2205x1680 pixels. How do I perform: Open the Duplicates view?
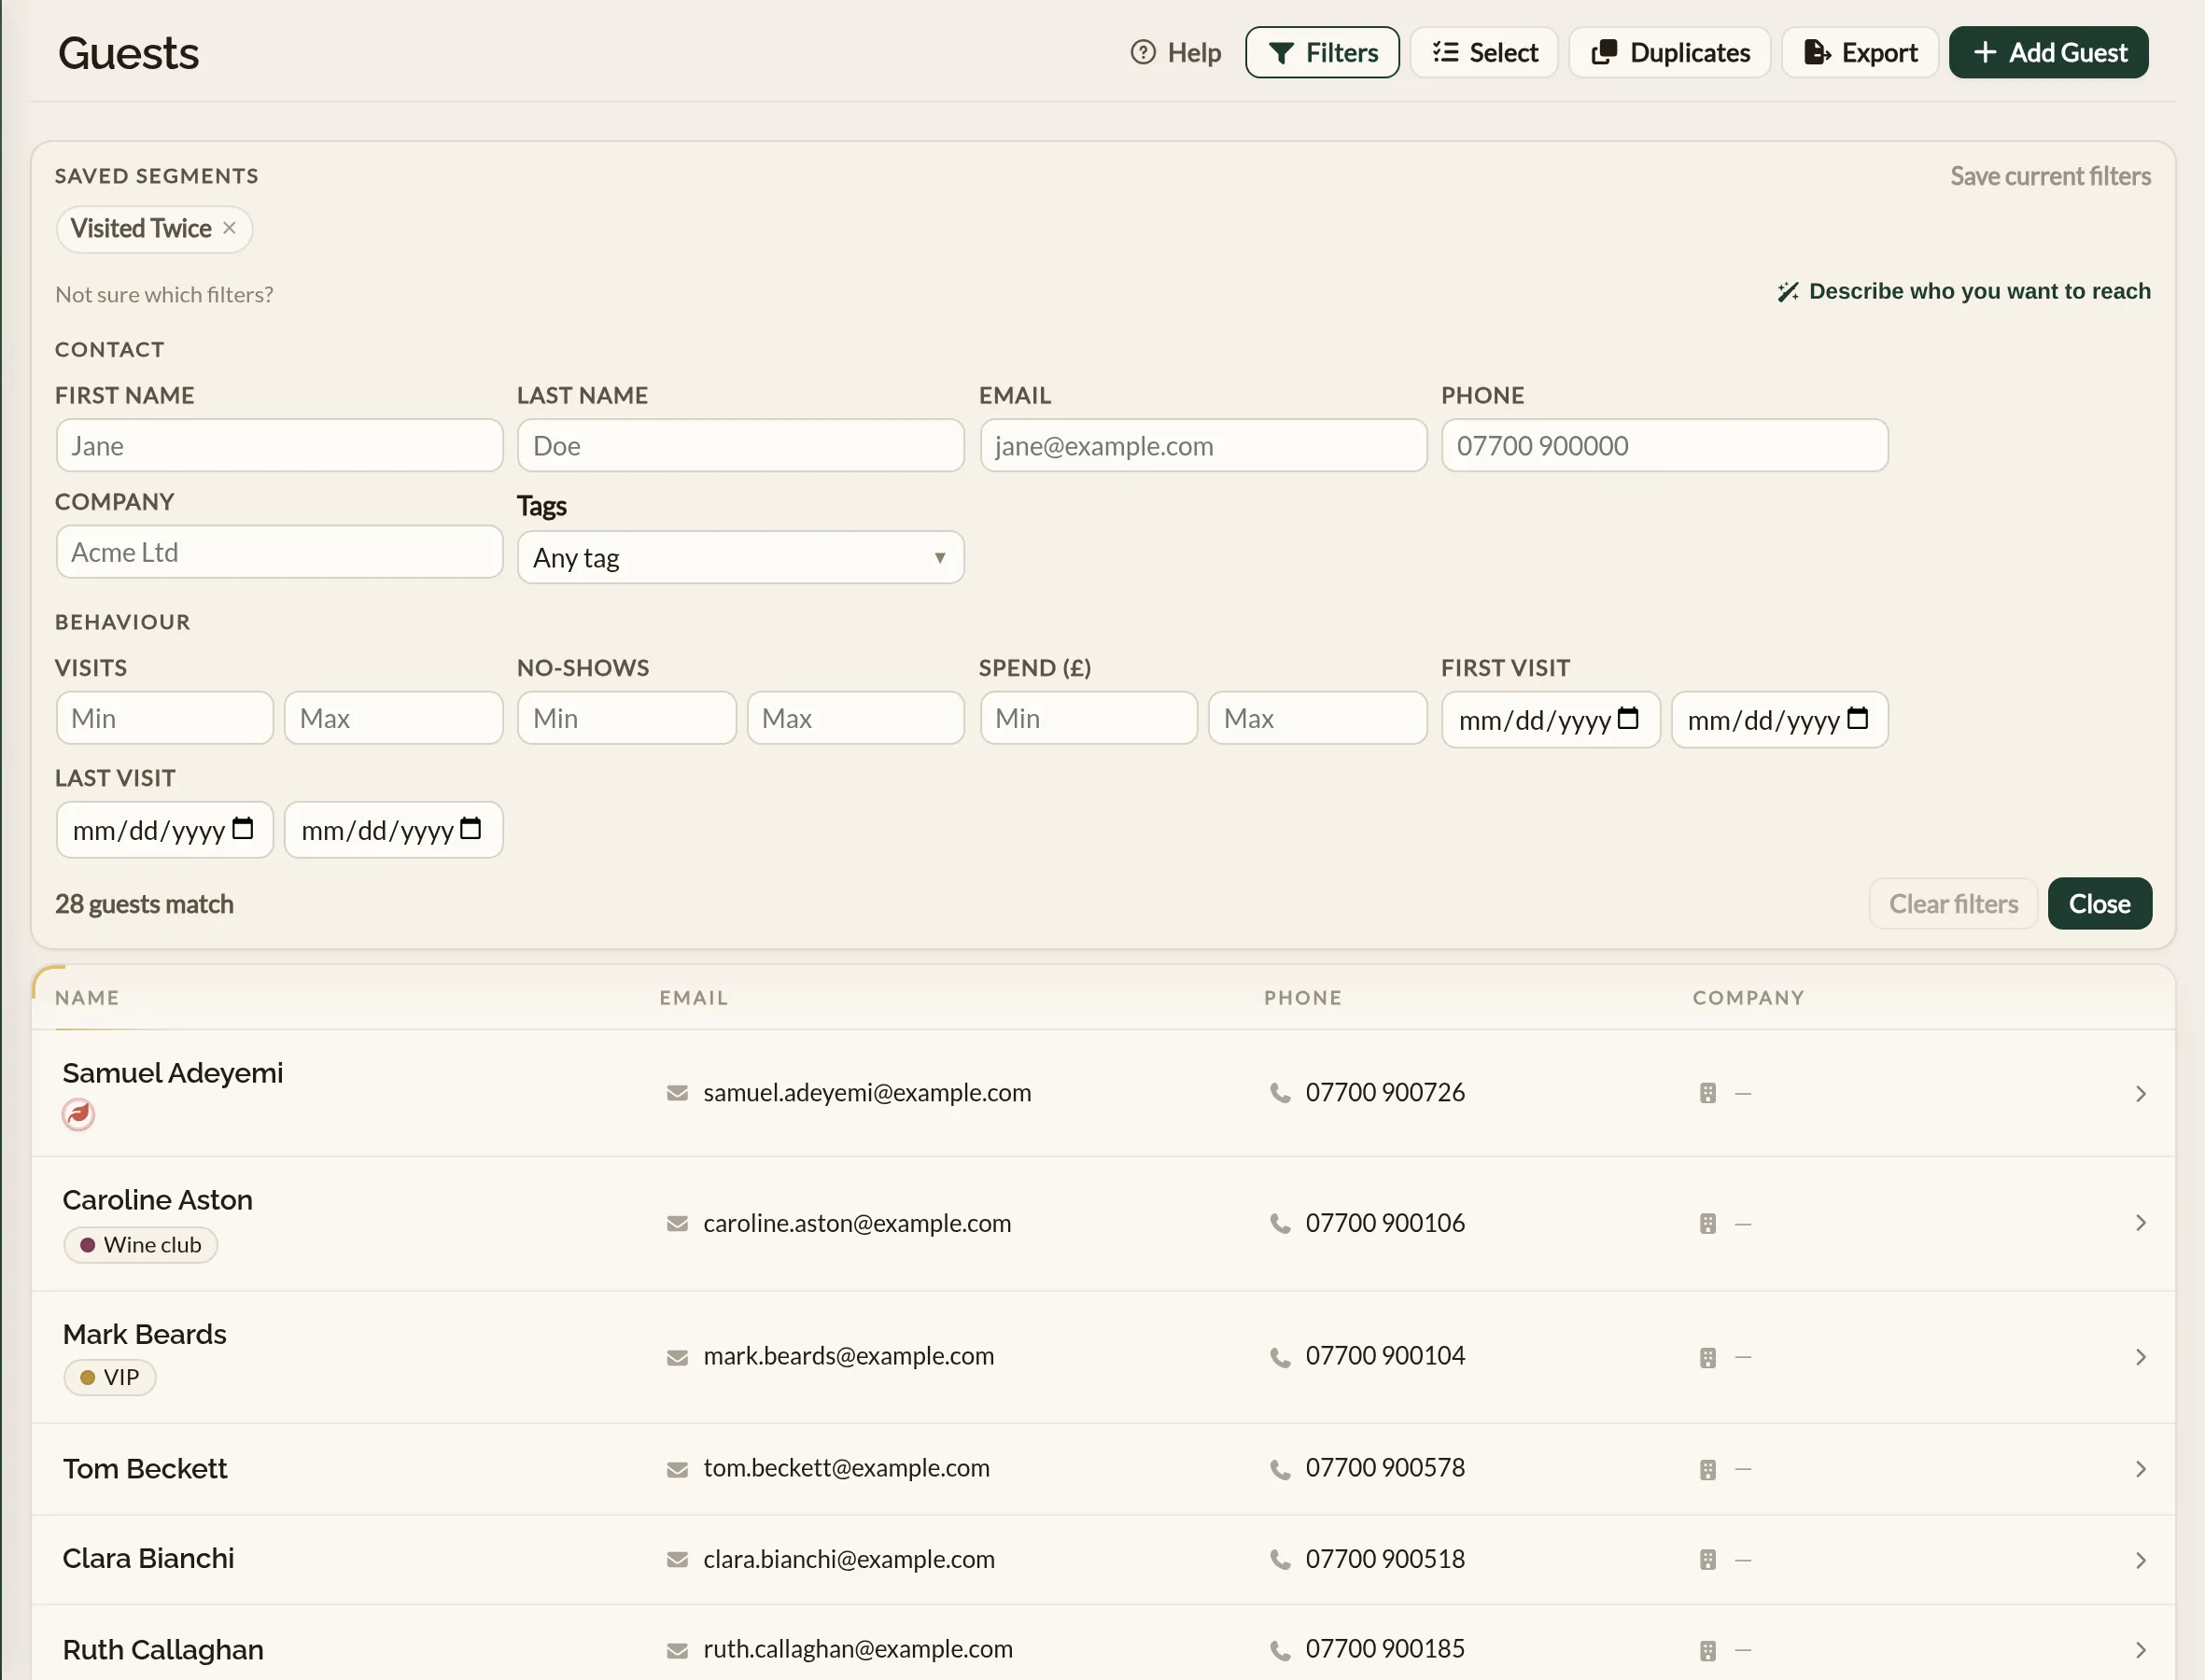click(1669, 52)
